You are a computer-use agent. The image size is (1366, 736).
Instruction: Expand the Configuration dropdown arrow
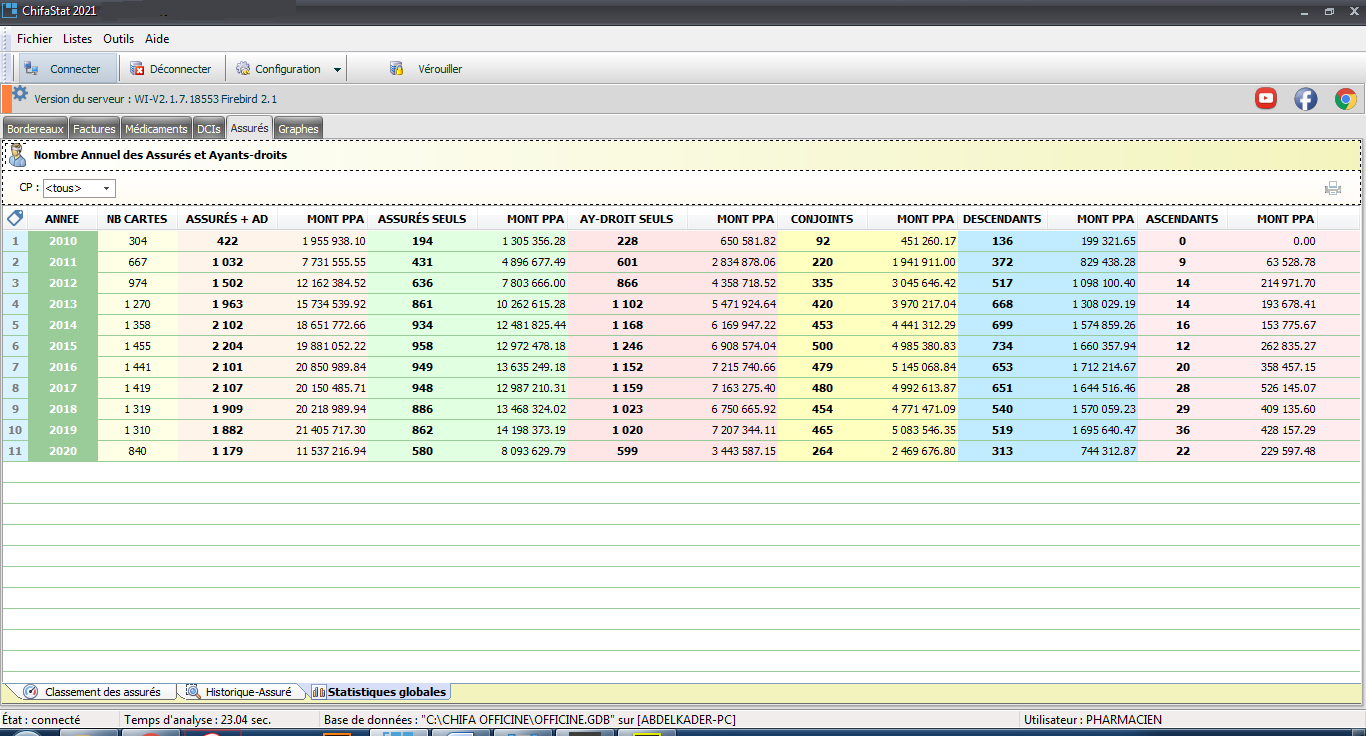(337, 70)
